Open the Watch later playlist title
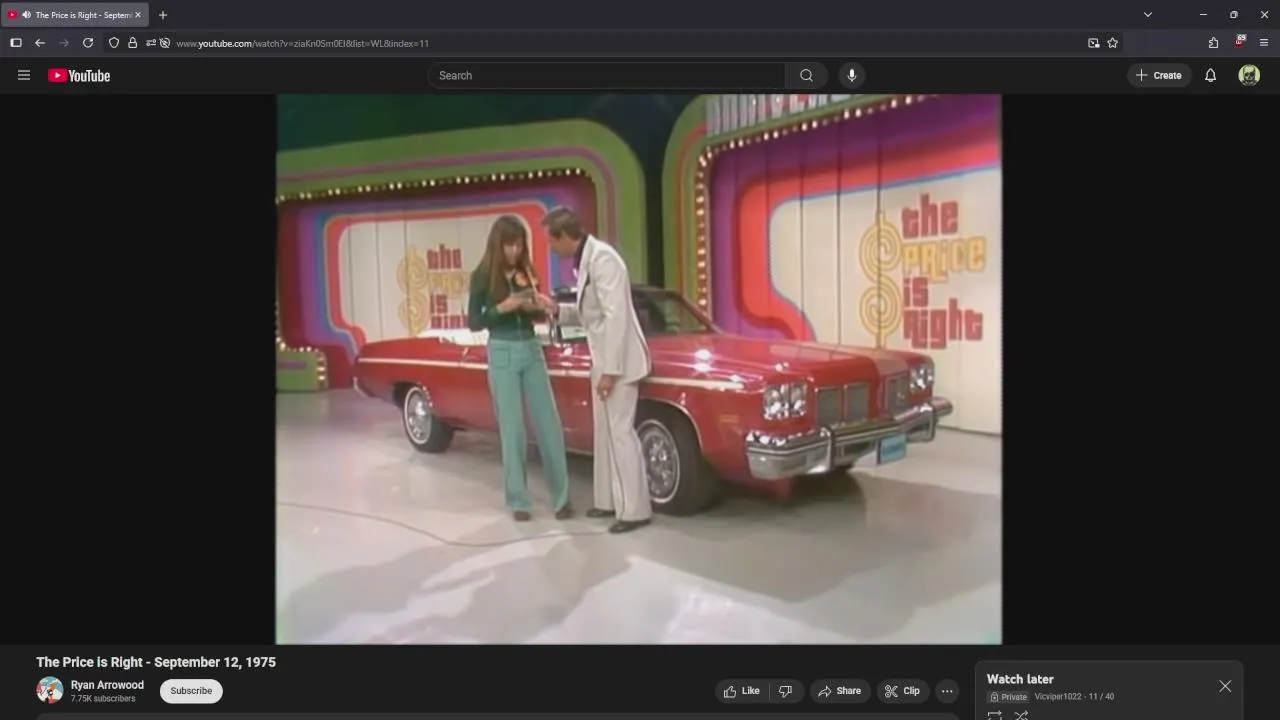The width and height of the screenshot is (1280, 720). tap(1020, 679)
